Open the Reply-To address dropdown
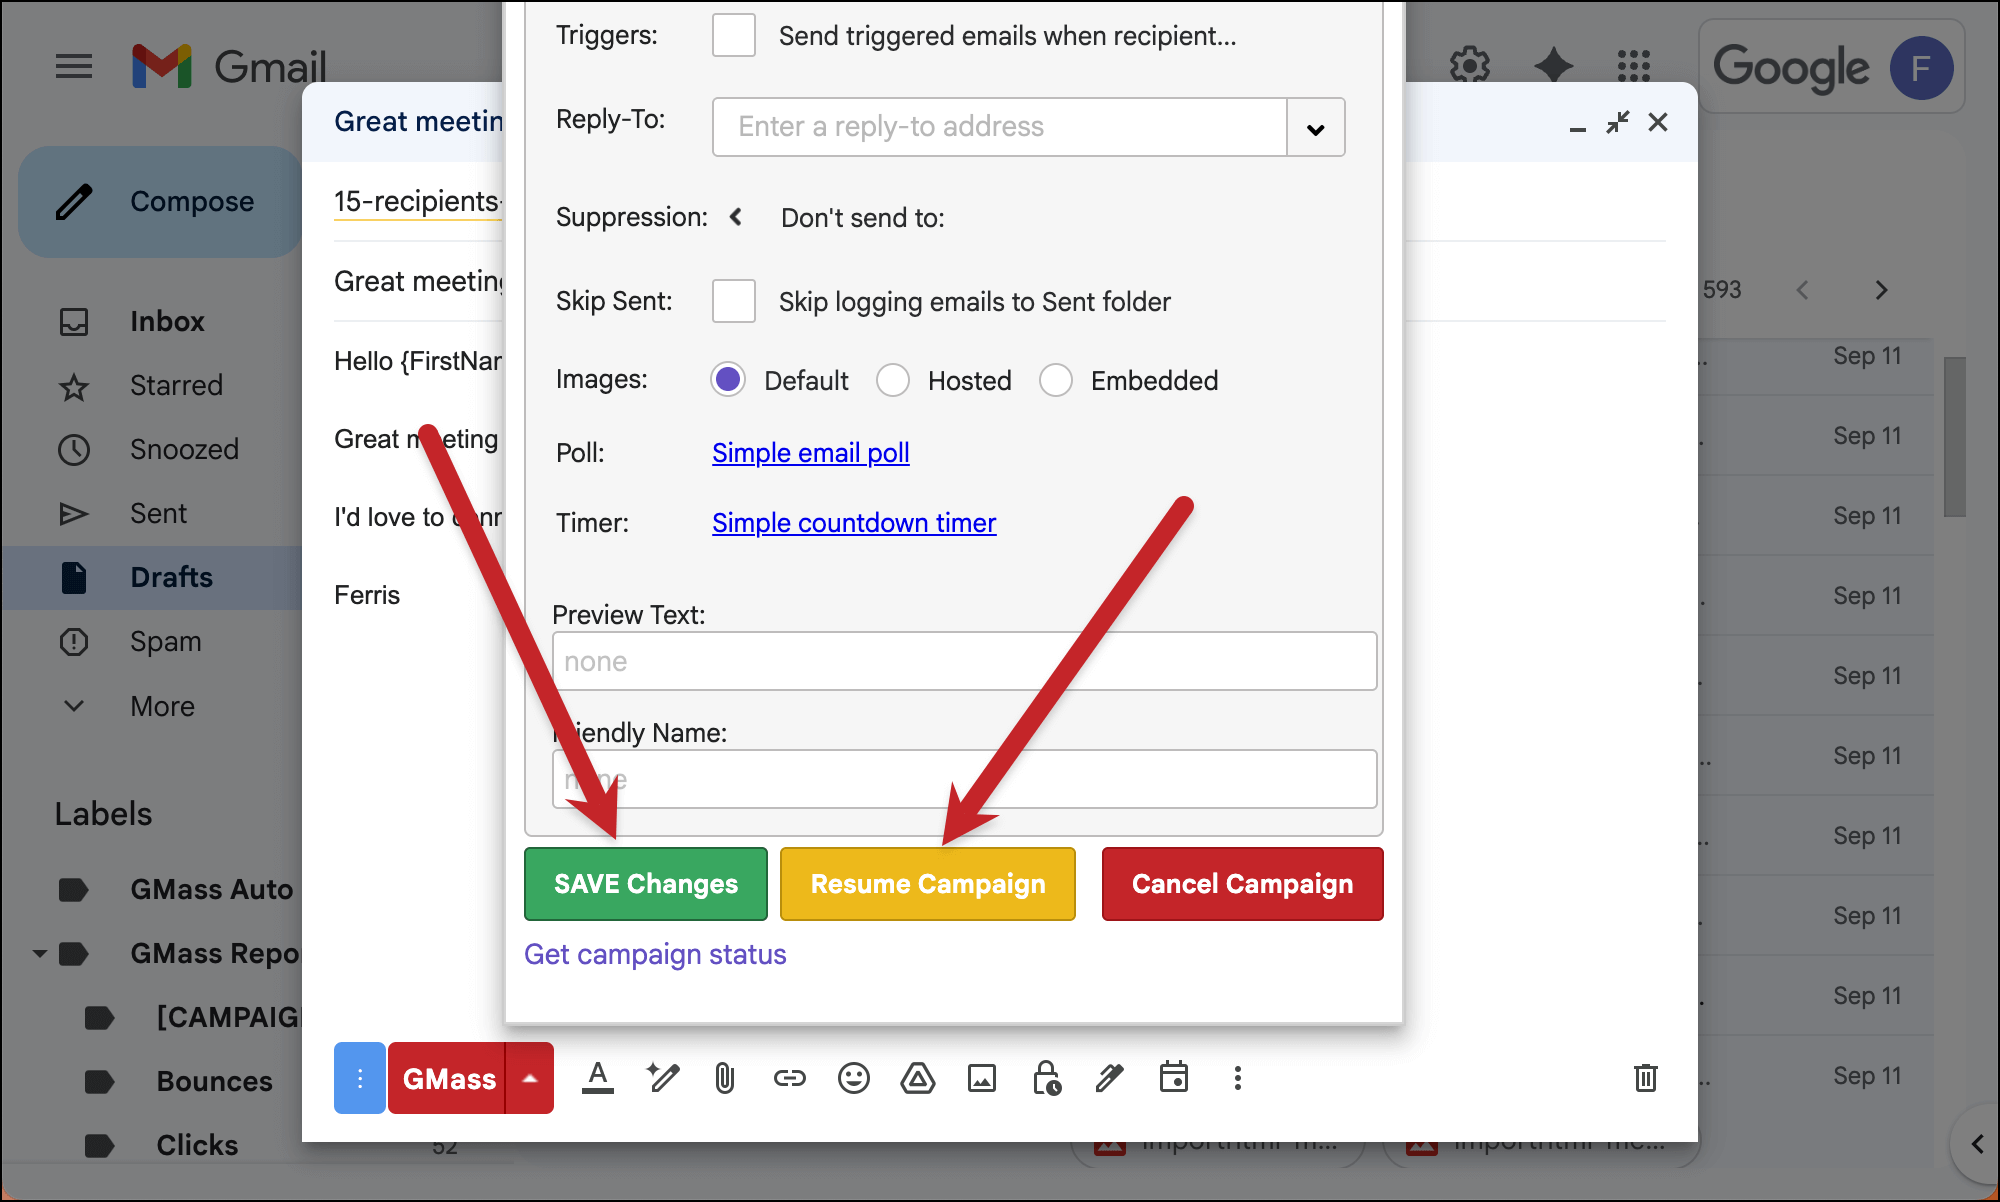 pos(1315,128)
